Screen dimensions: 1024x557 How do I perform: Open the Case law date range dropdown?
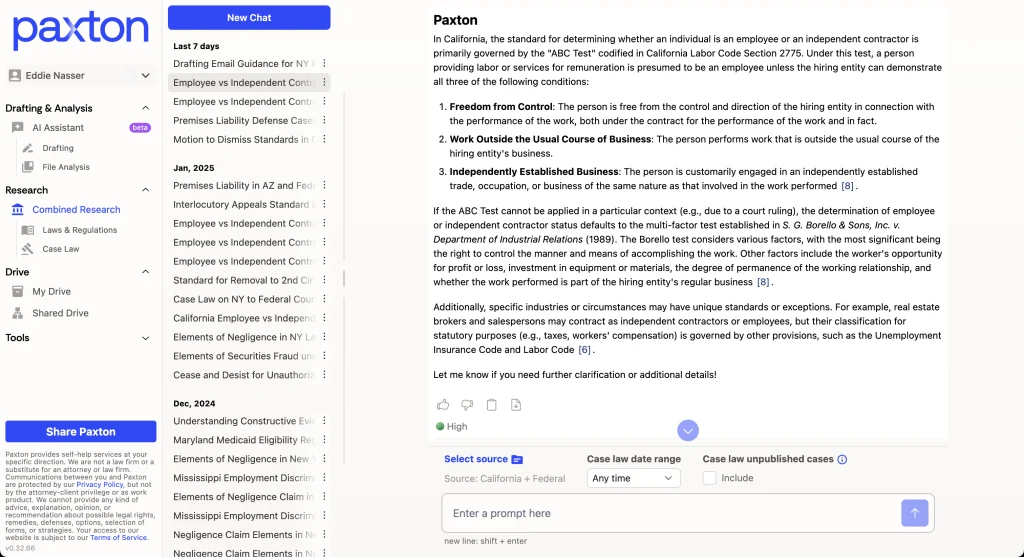633,478
